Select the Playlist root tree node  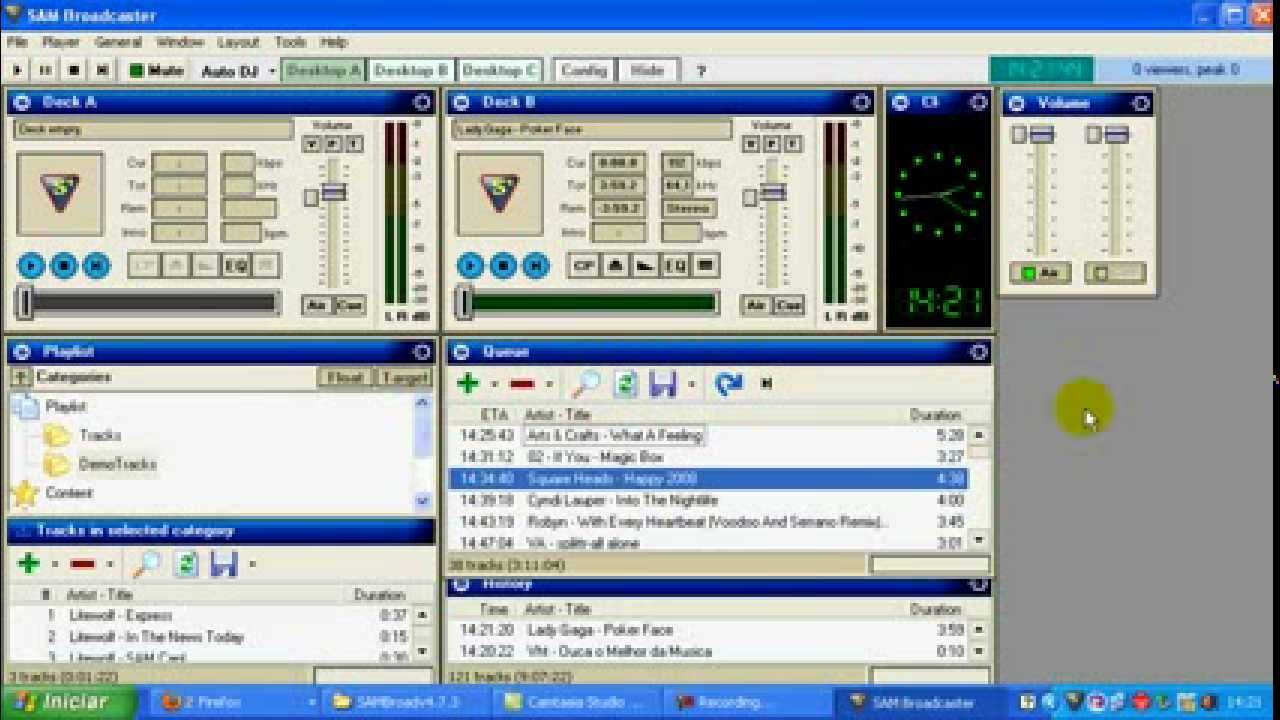[66, 406]
